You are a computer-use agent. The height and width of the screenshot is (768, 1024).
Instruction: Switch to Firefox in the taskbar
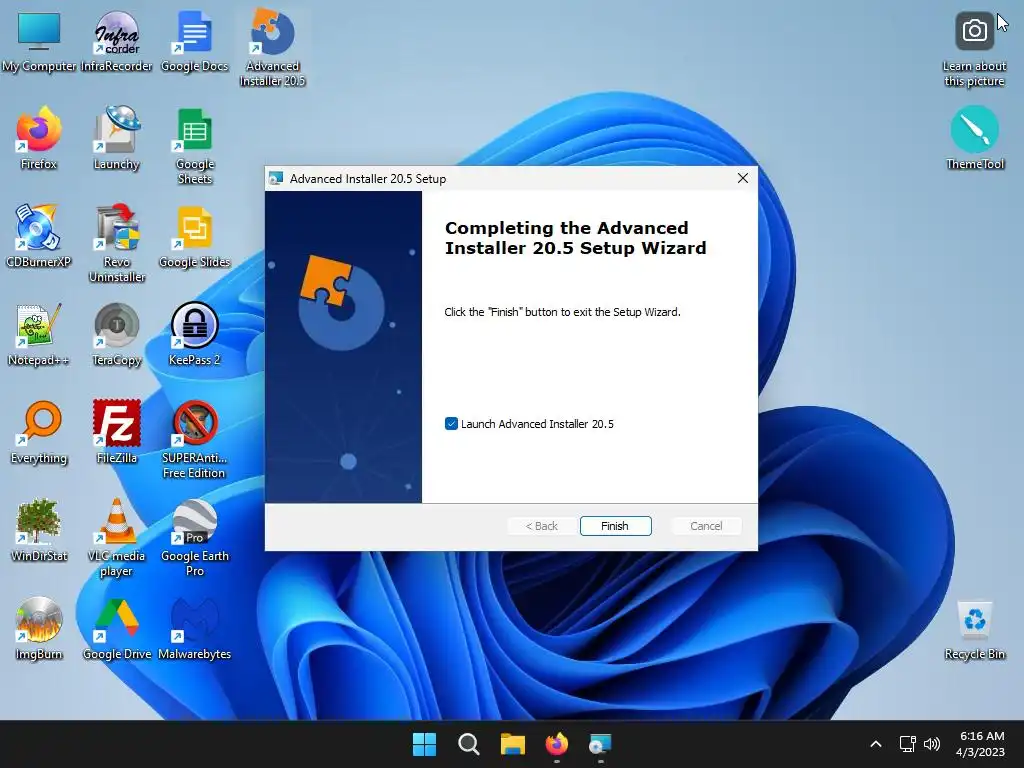[x=556, y=744]
